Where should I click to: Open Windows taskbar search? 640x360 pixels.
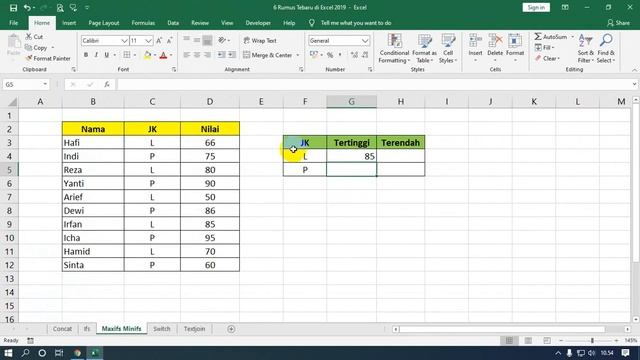[x=25, y=353]
